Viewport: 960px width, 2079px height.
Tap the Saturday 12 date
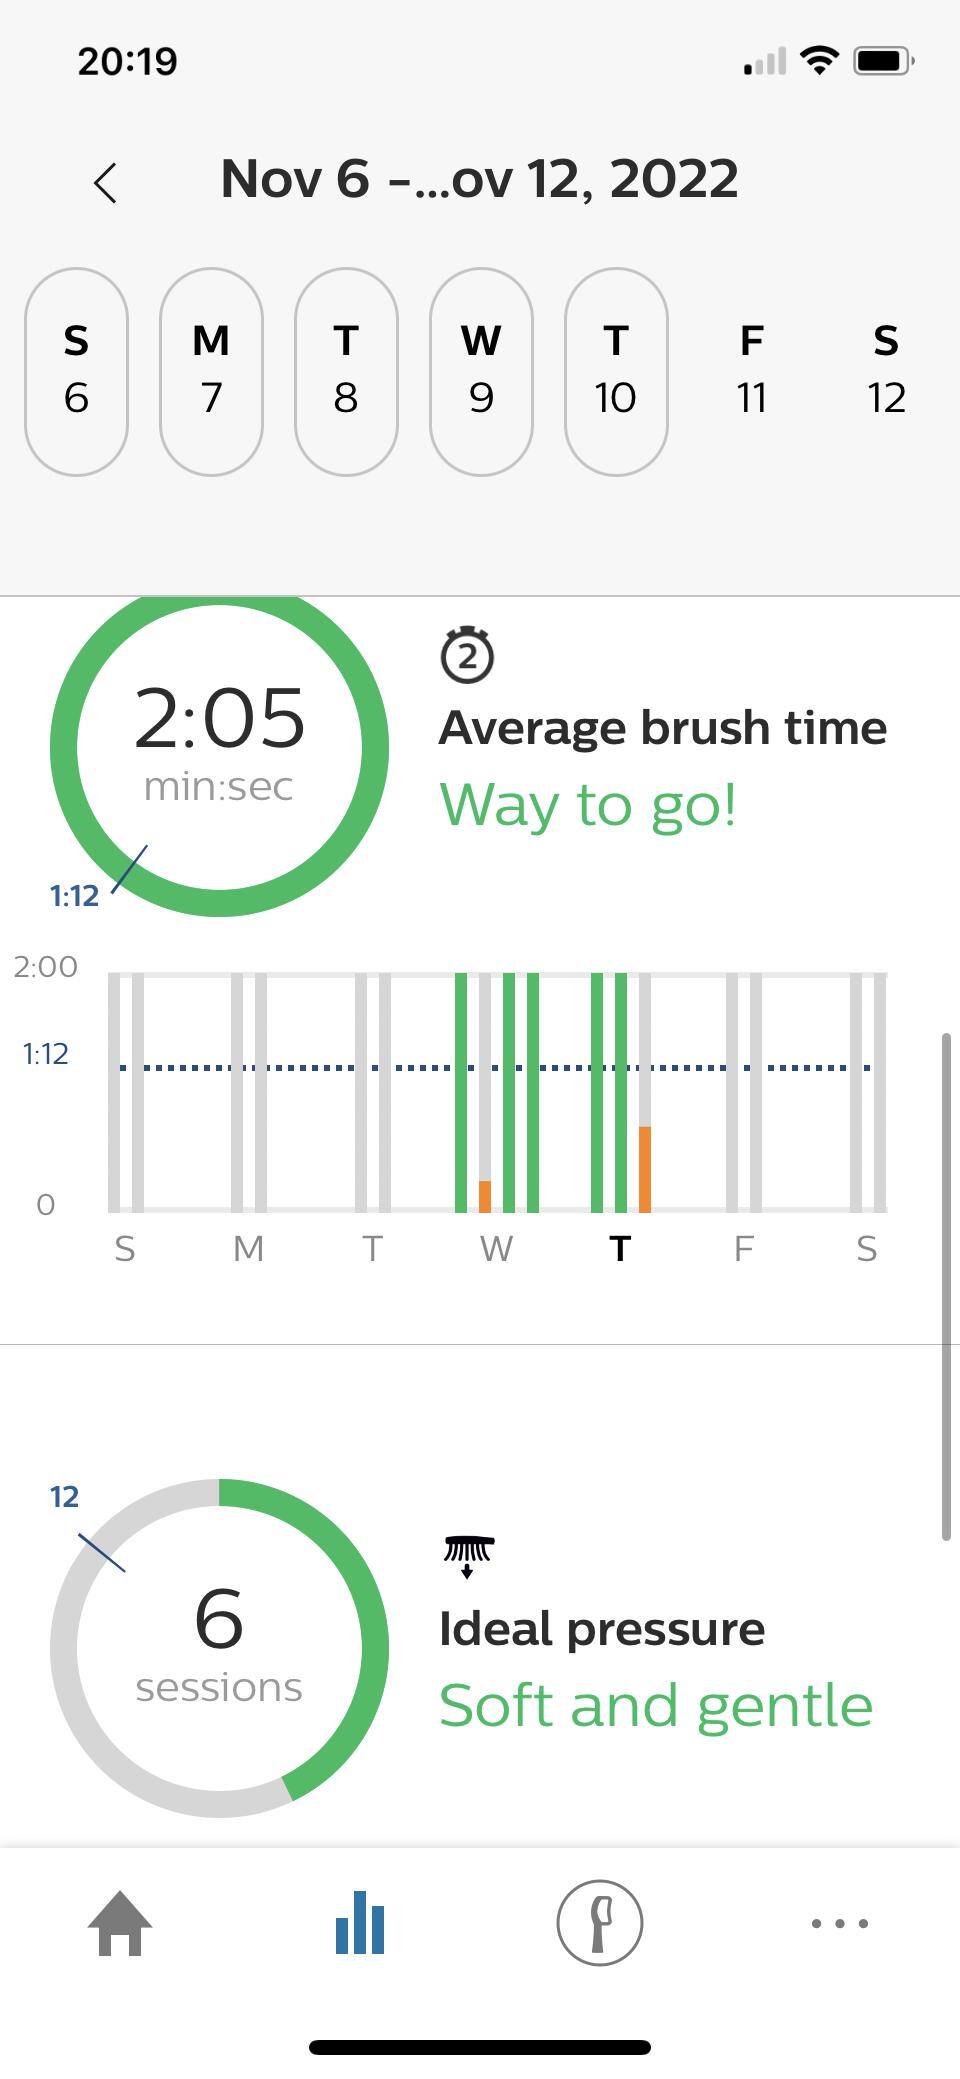886,371
